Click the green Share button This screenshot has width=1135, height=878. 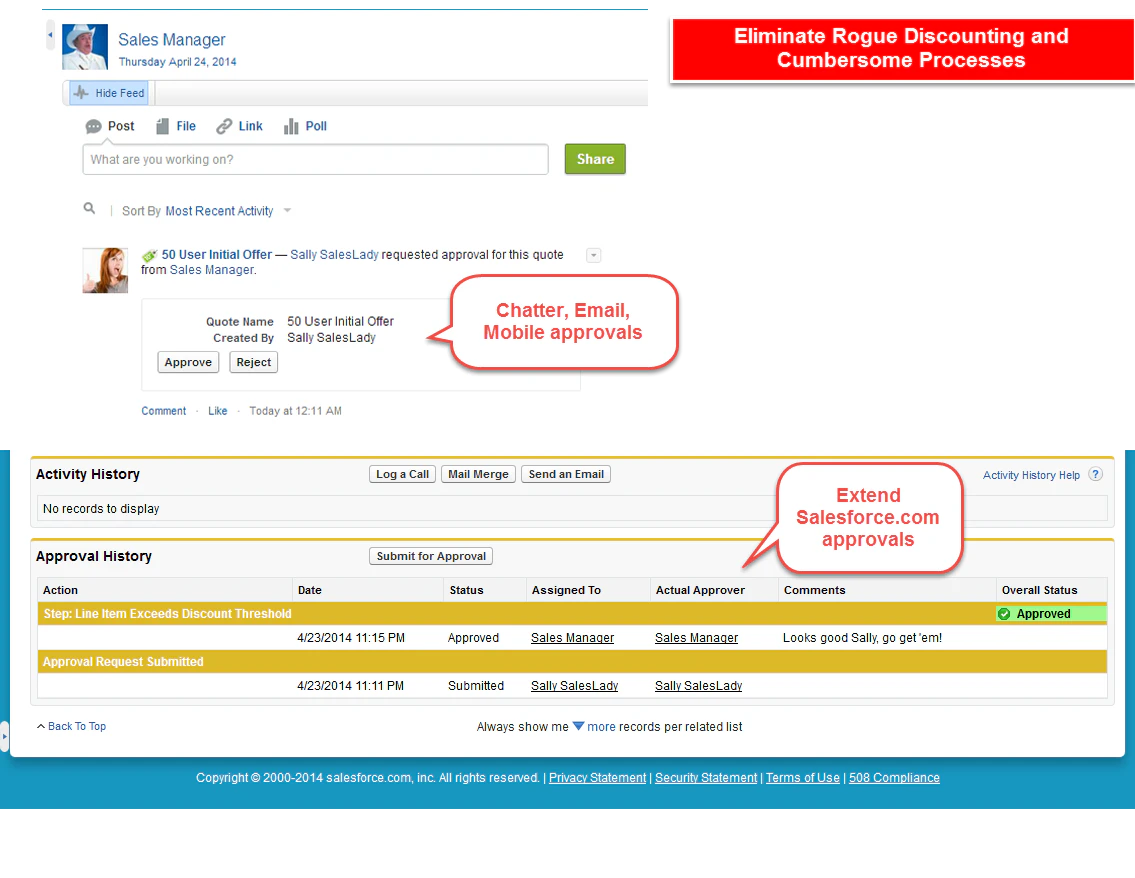595,159
